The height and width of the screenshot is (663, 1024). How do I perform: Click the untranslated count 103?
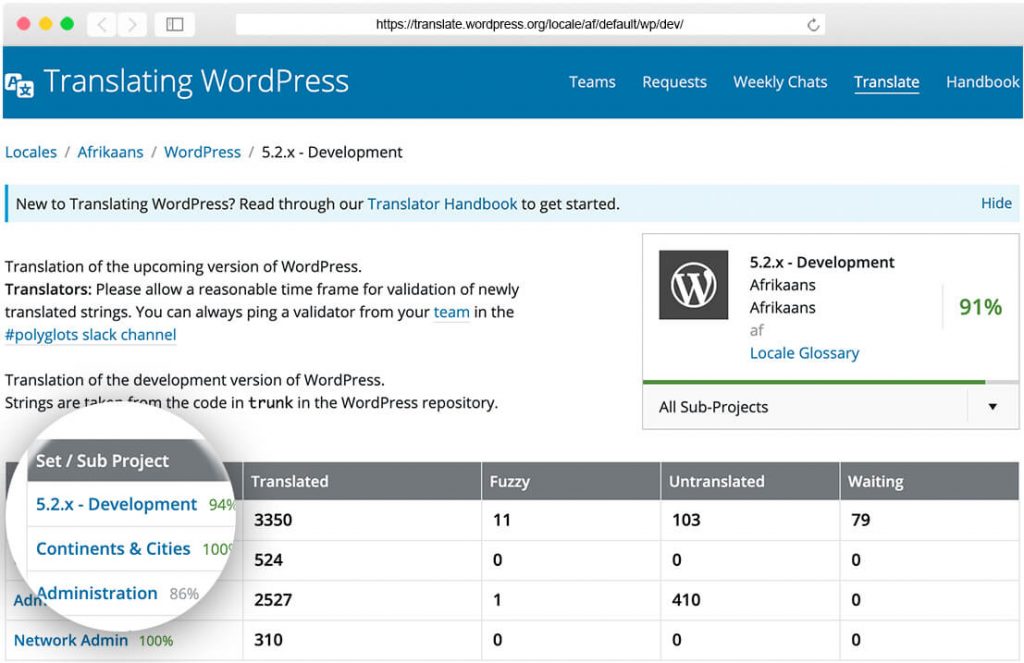point(686,520)
